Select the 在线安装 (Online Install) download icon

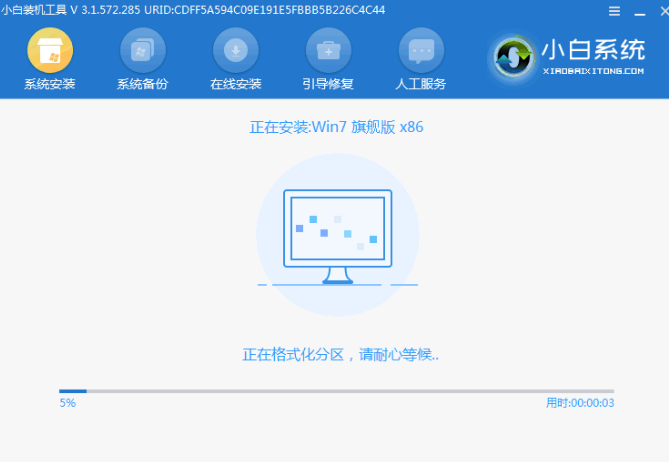236,50
